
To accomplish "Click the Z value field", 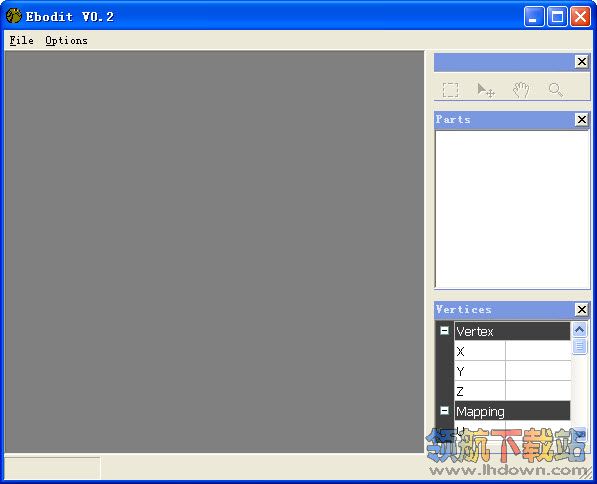I will pyautogui.click(x=538, y=391).
